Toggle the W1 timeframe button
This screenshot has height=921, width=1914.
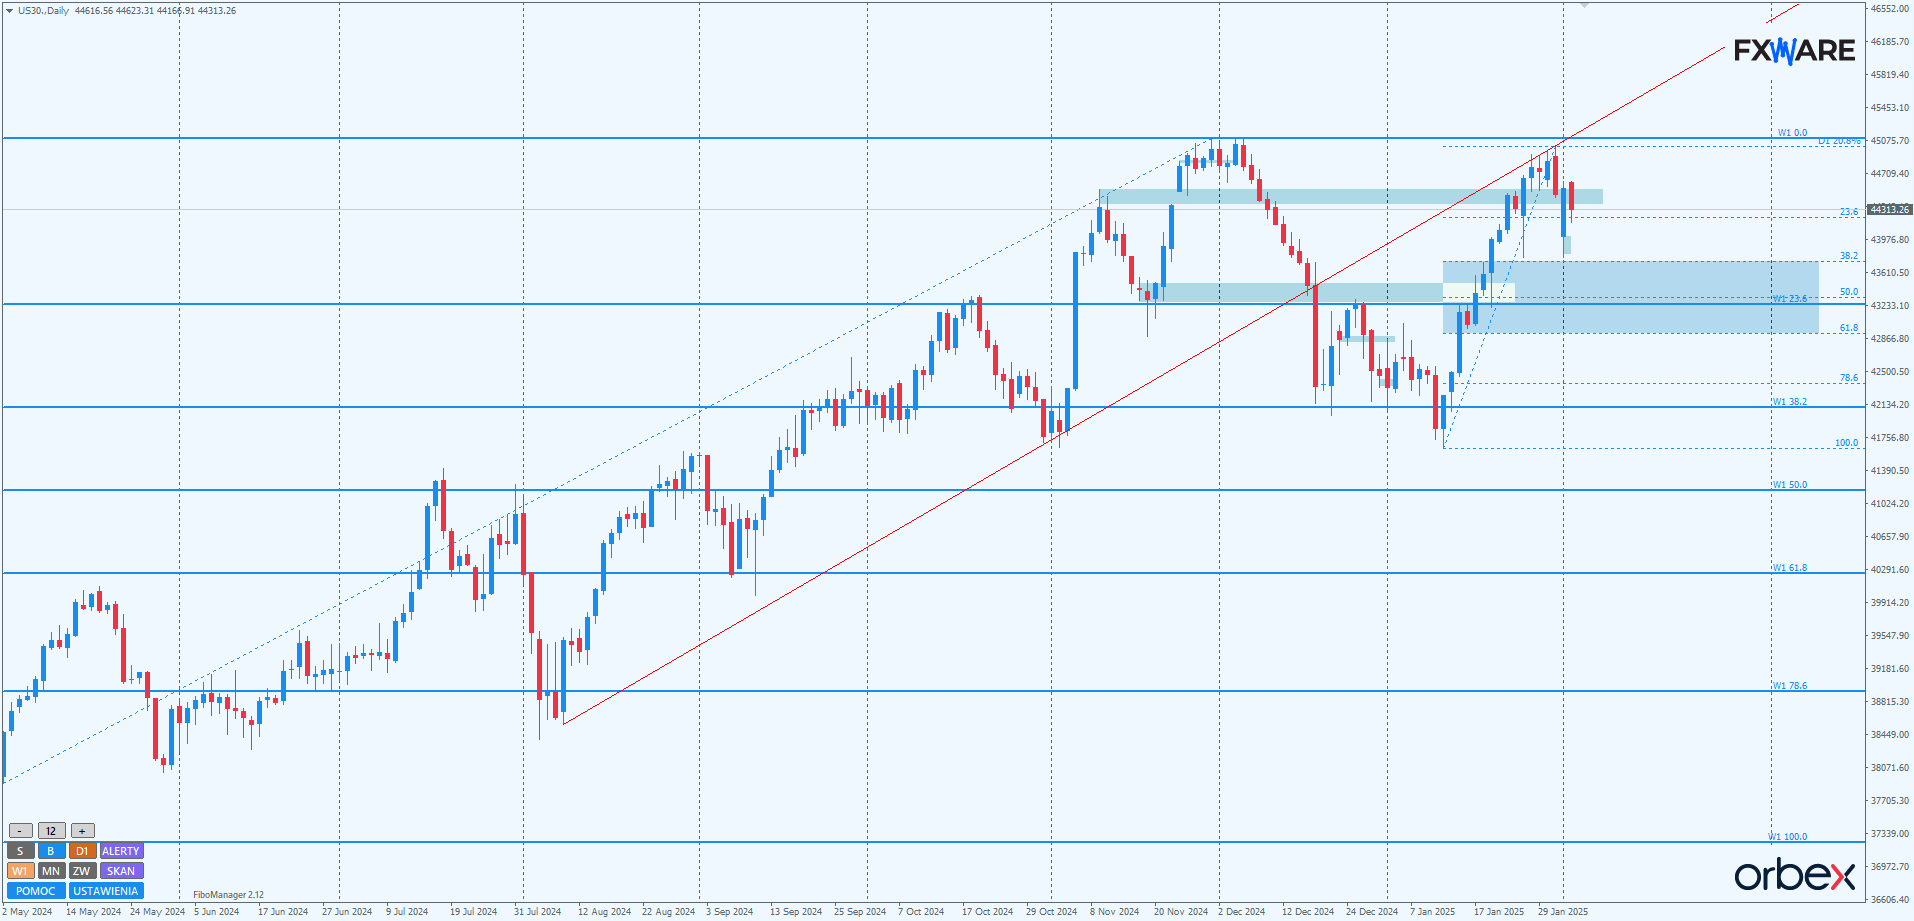(x=20, y=871)
